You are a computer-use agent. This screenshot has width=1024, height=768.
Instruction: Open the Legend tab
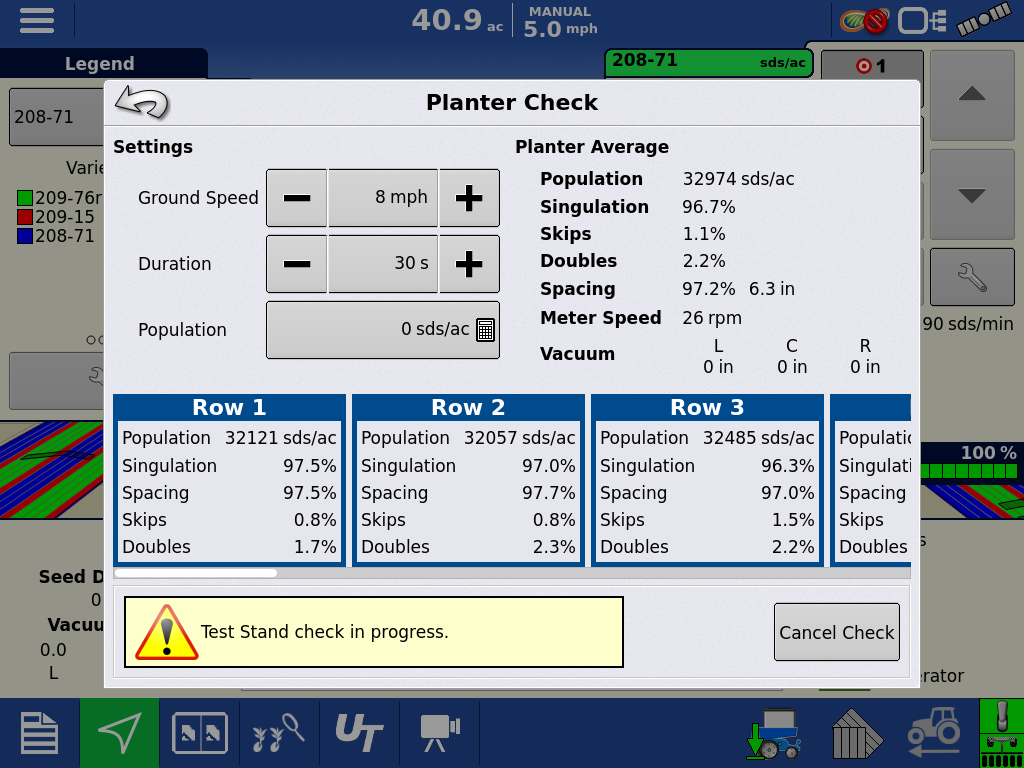click(100, 64)
